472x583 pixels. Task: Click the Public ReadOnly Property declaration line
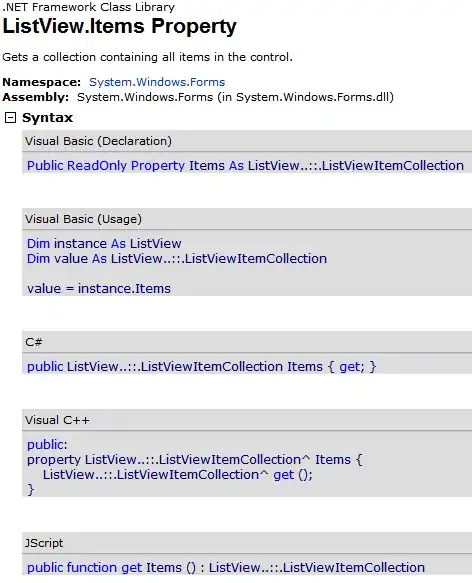pyautogui.click(x=245, y=165)
